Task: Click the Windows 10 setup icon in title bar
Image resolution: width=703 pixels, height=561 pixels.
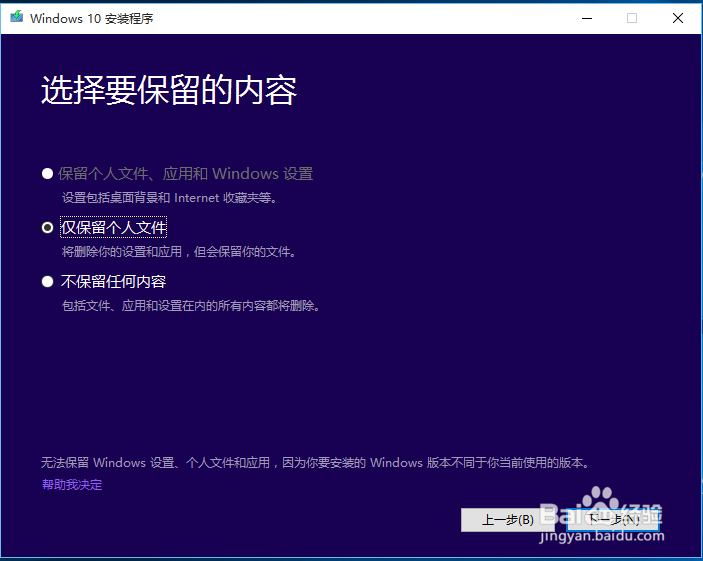Action: 17,17
